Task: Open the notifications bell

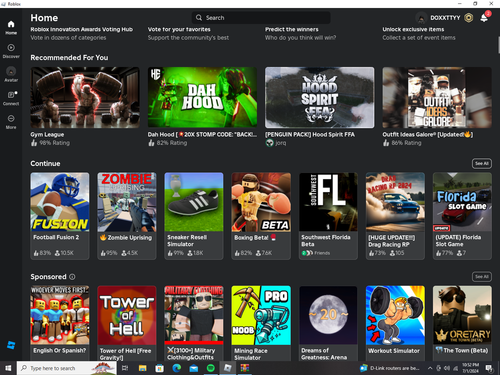Action: pyautogui.click(x=484, y=18)
